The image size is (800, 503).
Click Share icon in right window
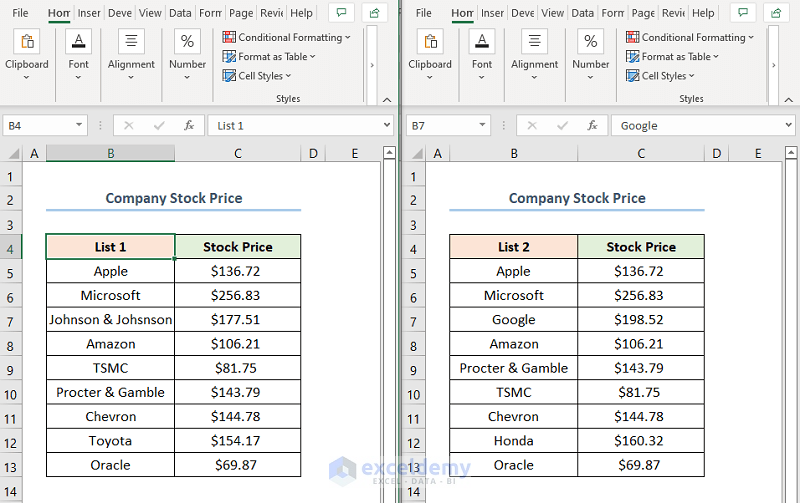776,13
